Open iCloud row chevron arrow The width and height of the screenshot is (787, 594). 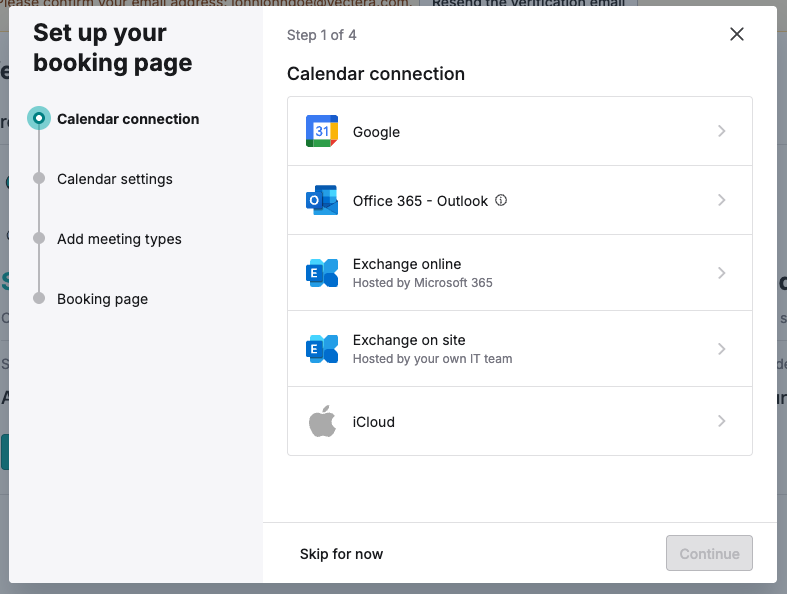721,421
